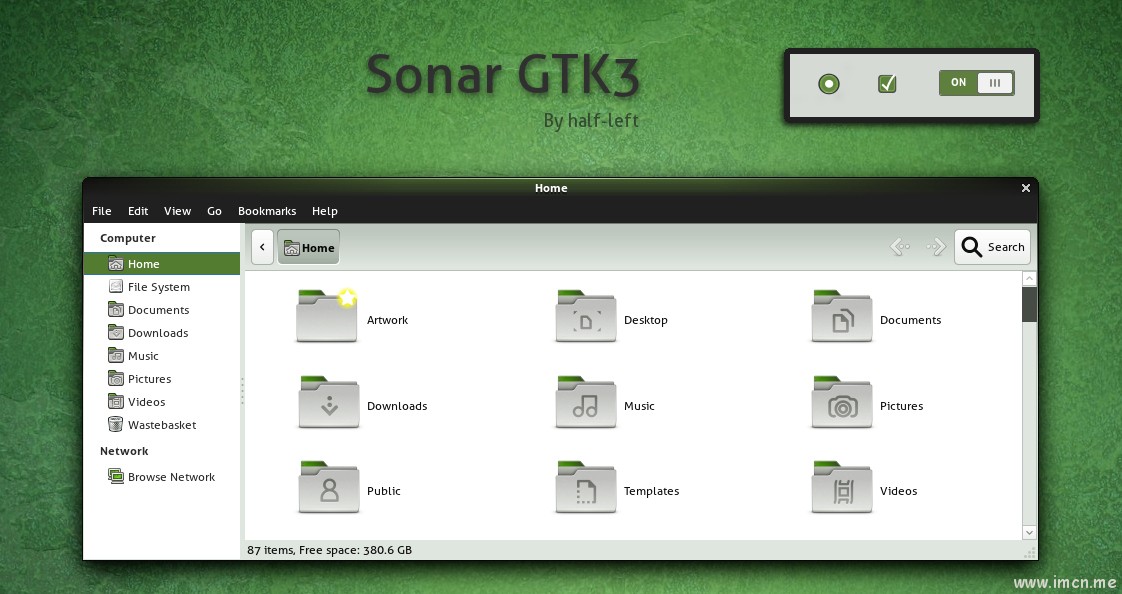Click the Videos icon in sidebar
Screen dimensions: 1122x594
(x=115, y=401)
